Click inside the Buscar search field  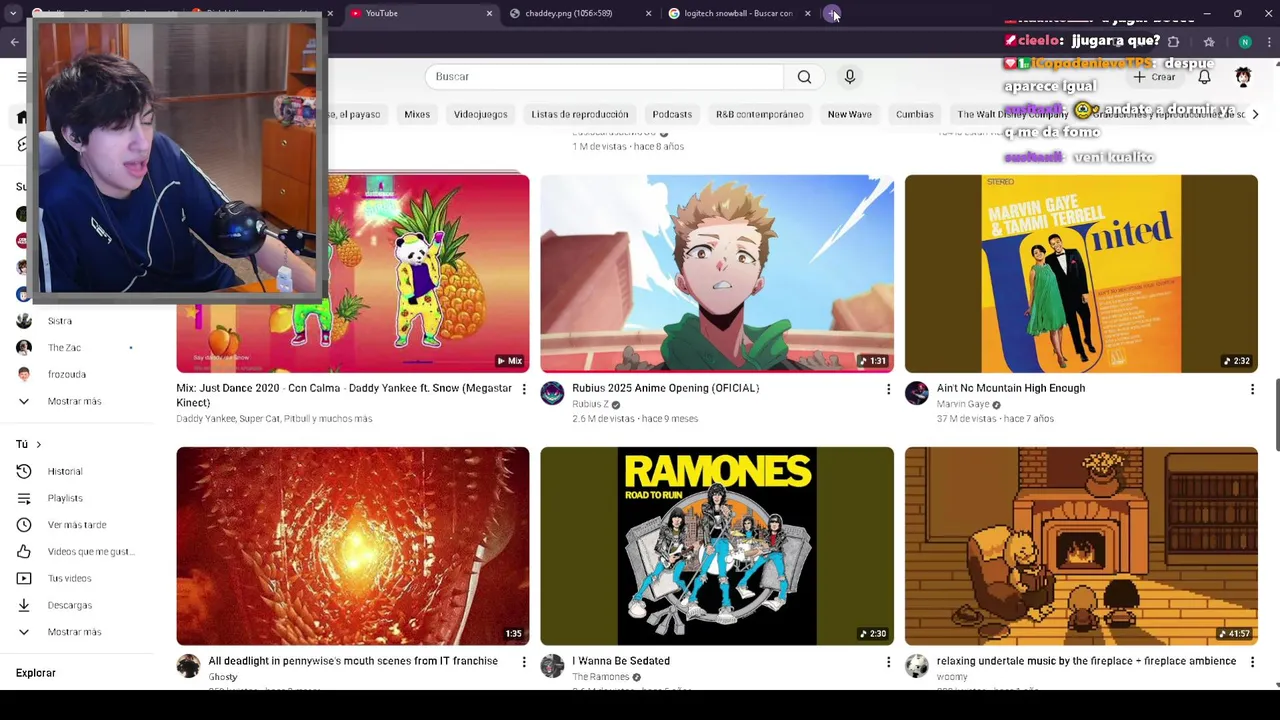click(x=604, y=77)
